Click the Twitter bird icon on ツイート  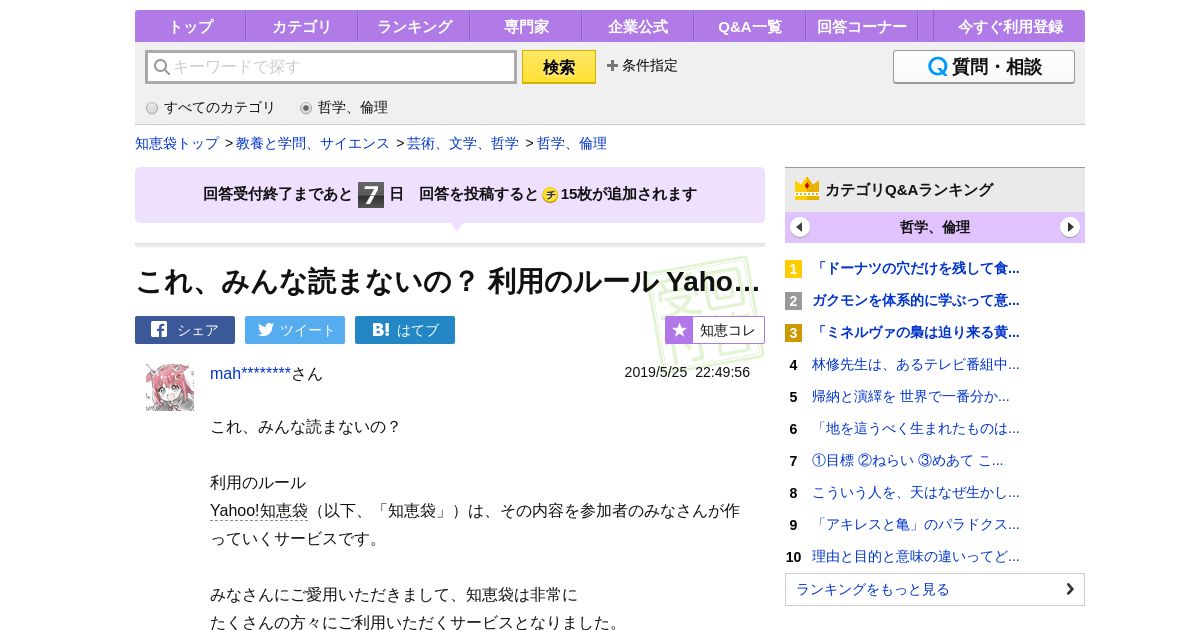[x=266, y=330]
